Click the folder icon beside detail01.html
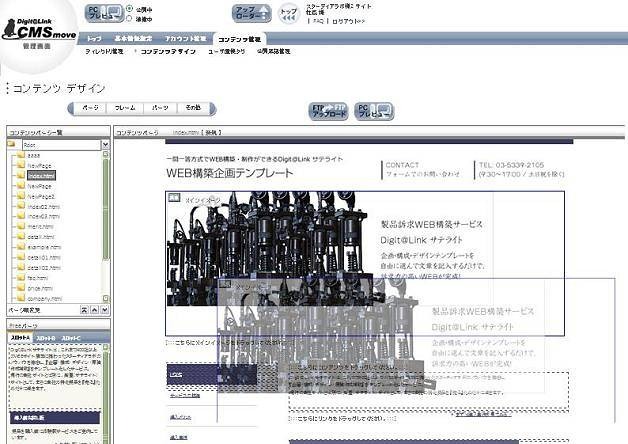The image size is (628, 444). click(x=21, y=257)
